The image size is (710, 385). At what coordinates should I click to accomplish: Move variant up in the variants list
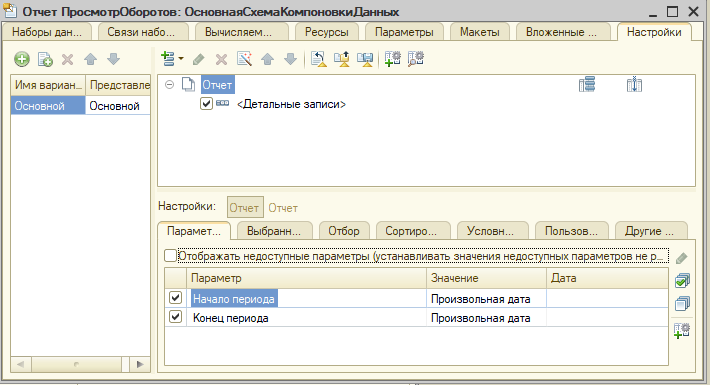click(91, 59)
